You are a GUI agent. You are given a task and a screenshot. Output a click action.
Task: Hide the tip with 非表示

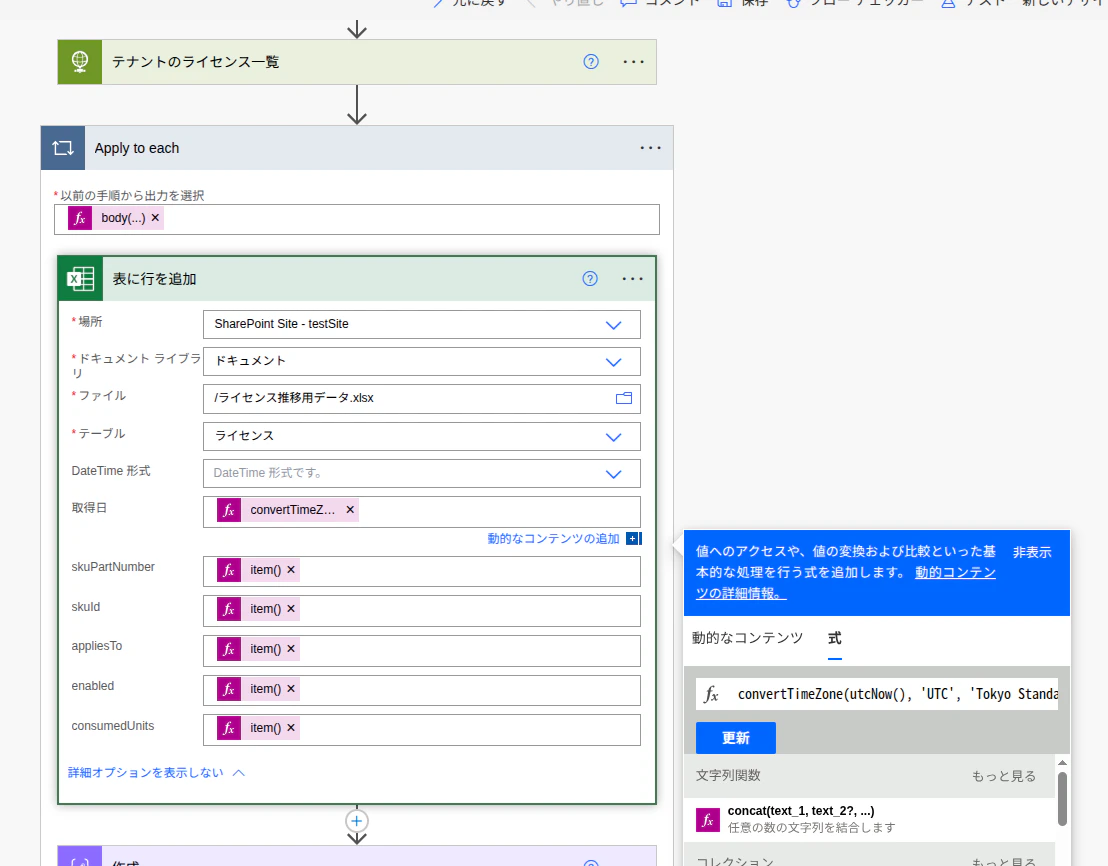1032,552
